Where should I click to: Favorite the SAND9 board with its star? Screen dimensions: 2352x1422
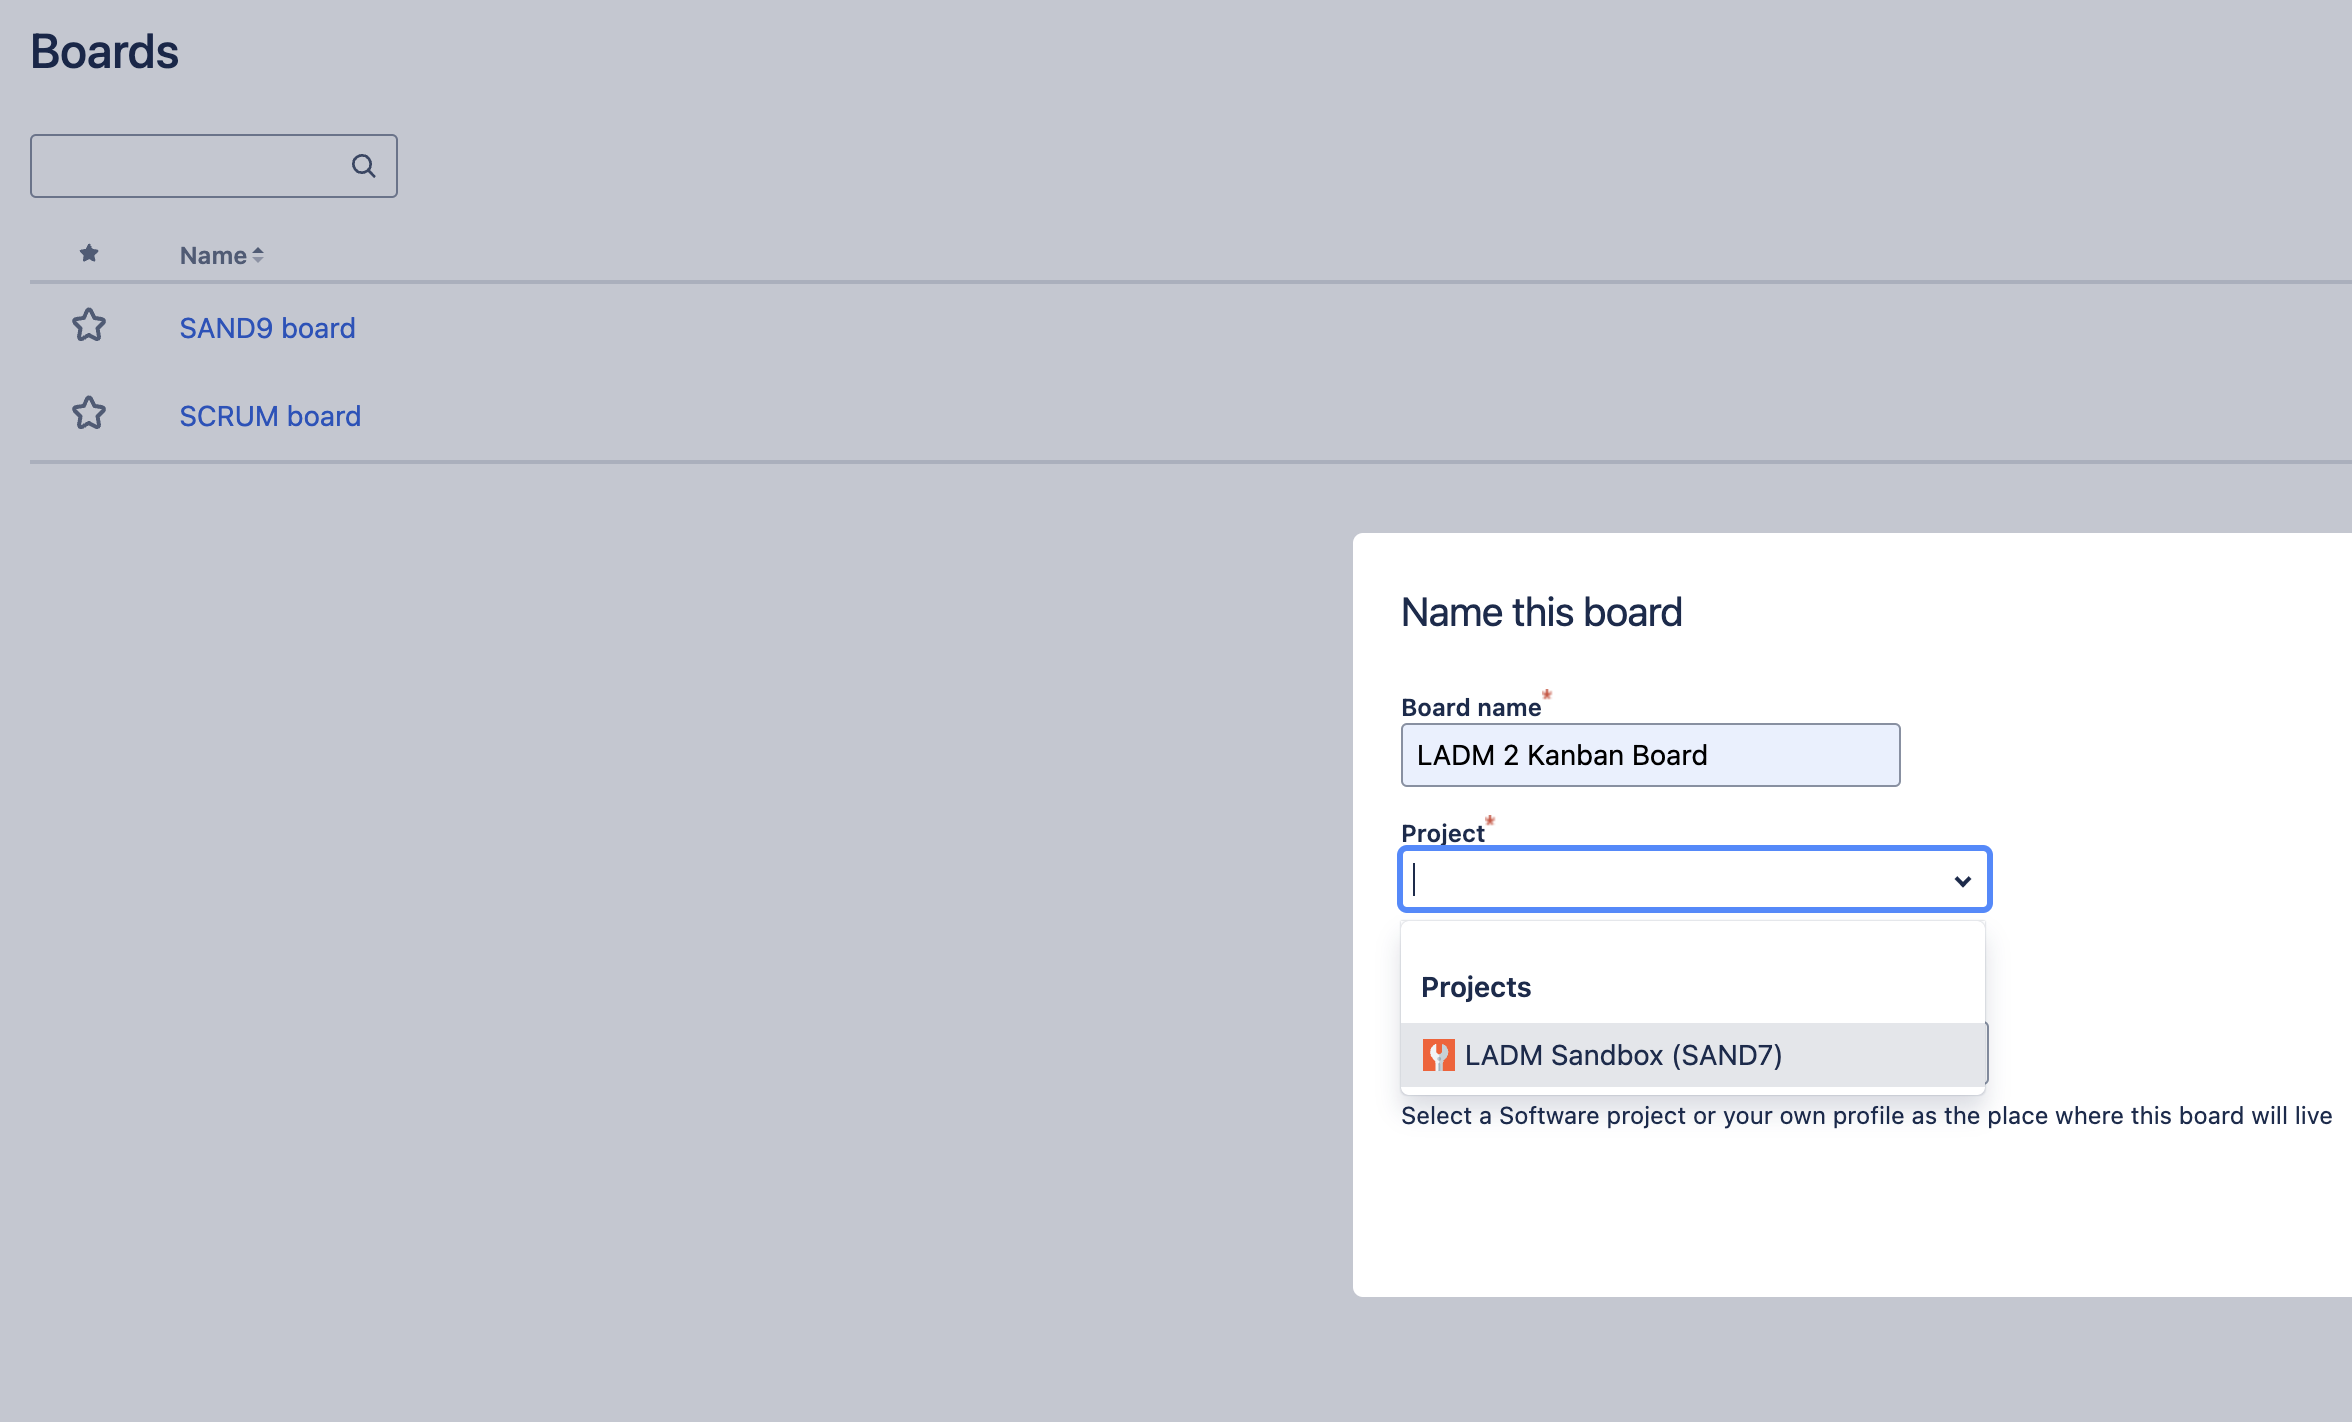pyautogui.click(x=89, y=326)
